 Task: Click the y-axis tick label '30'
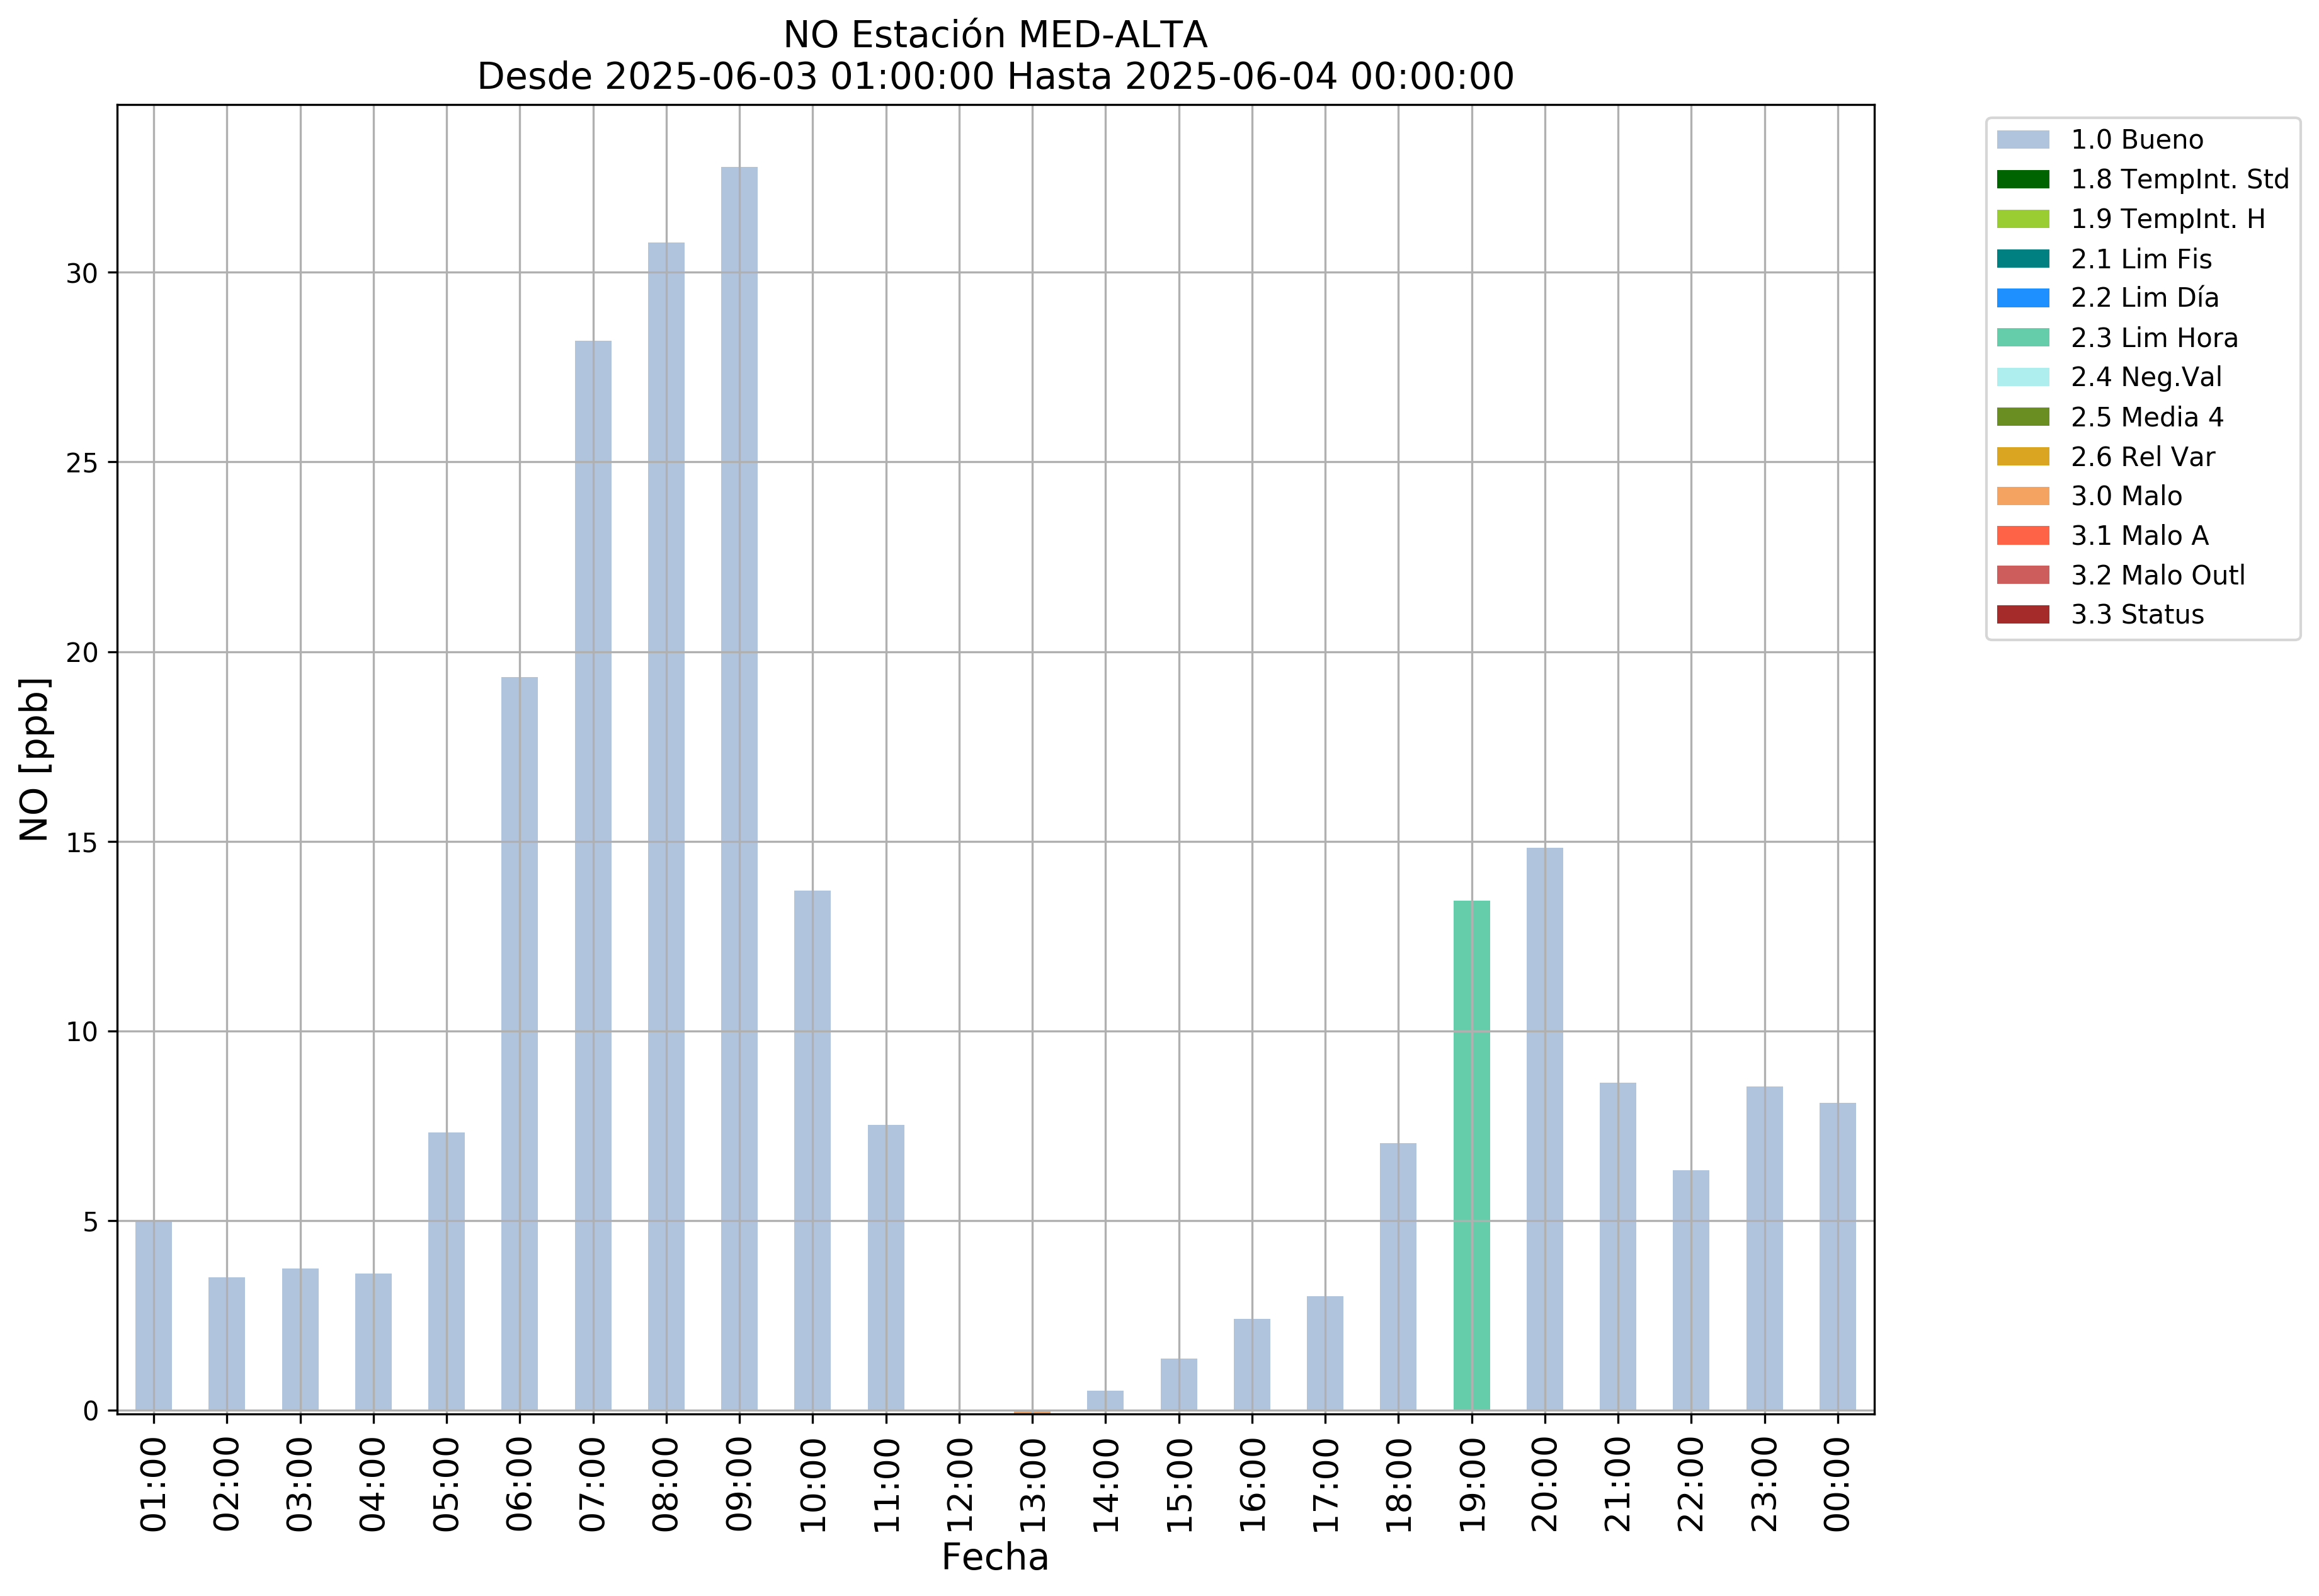coord(82,273)
